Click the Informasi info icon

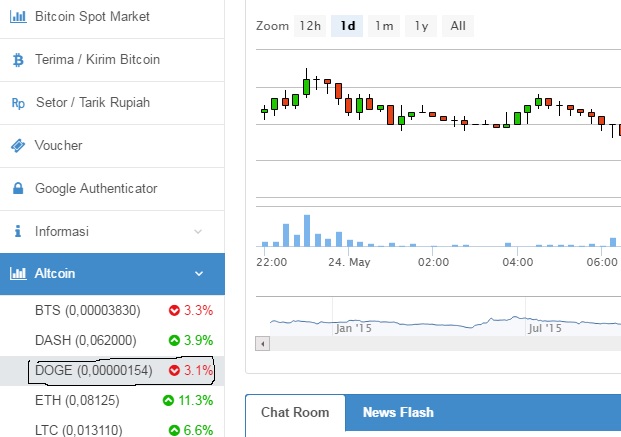(x=18, y=231)
